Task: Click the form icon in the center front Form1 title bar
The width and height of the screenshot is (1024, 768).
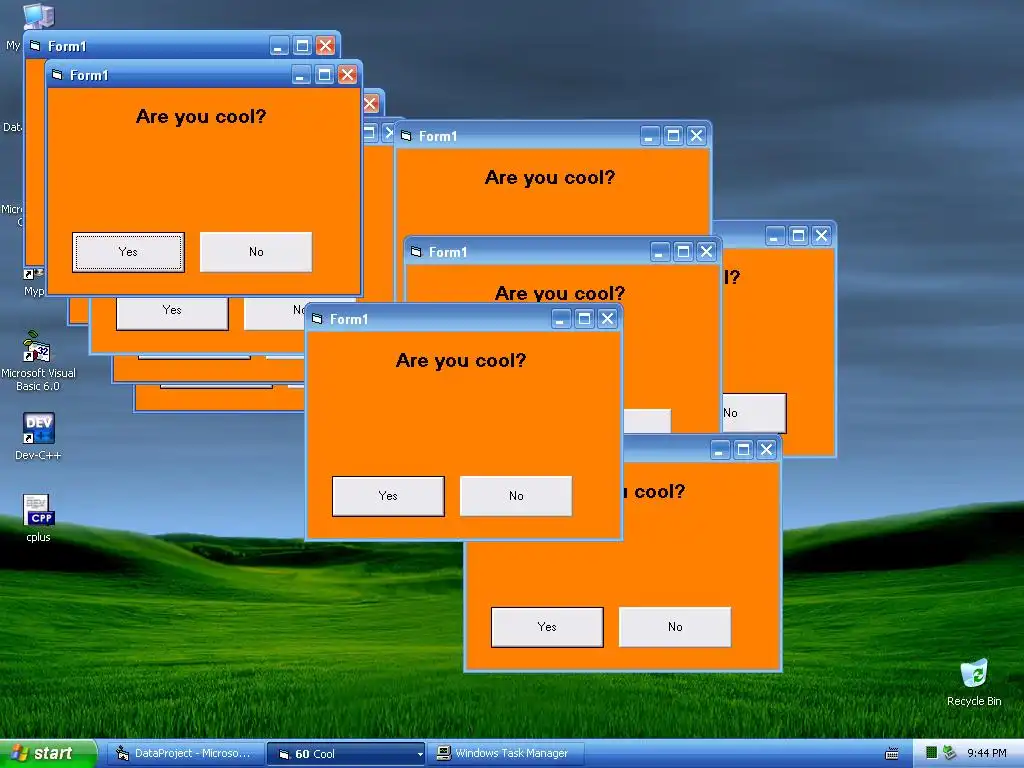Action: [317, 319]
